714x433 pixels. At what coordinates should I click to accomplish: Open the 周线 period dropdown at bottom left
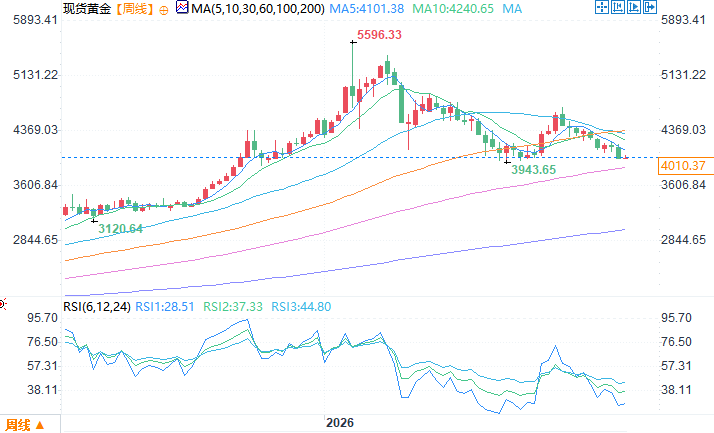point(25,425)
